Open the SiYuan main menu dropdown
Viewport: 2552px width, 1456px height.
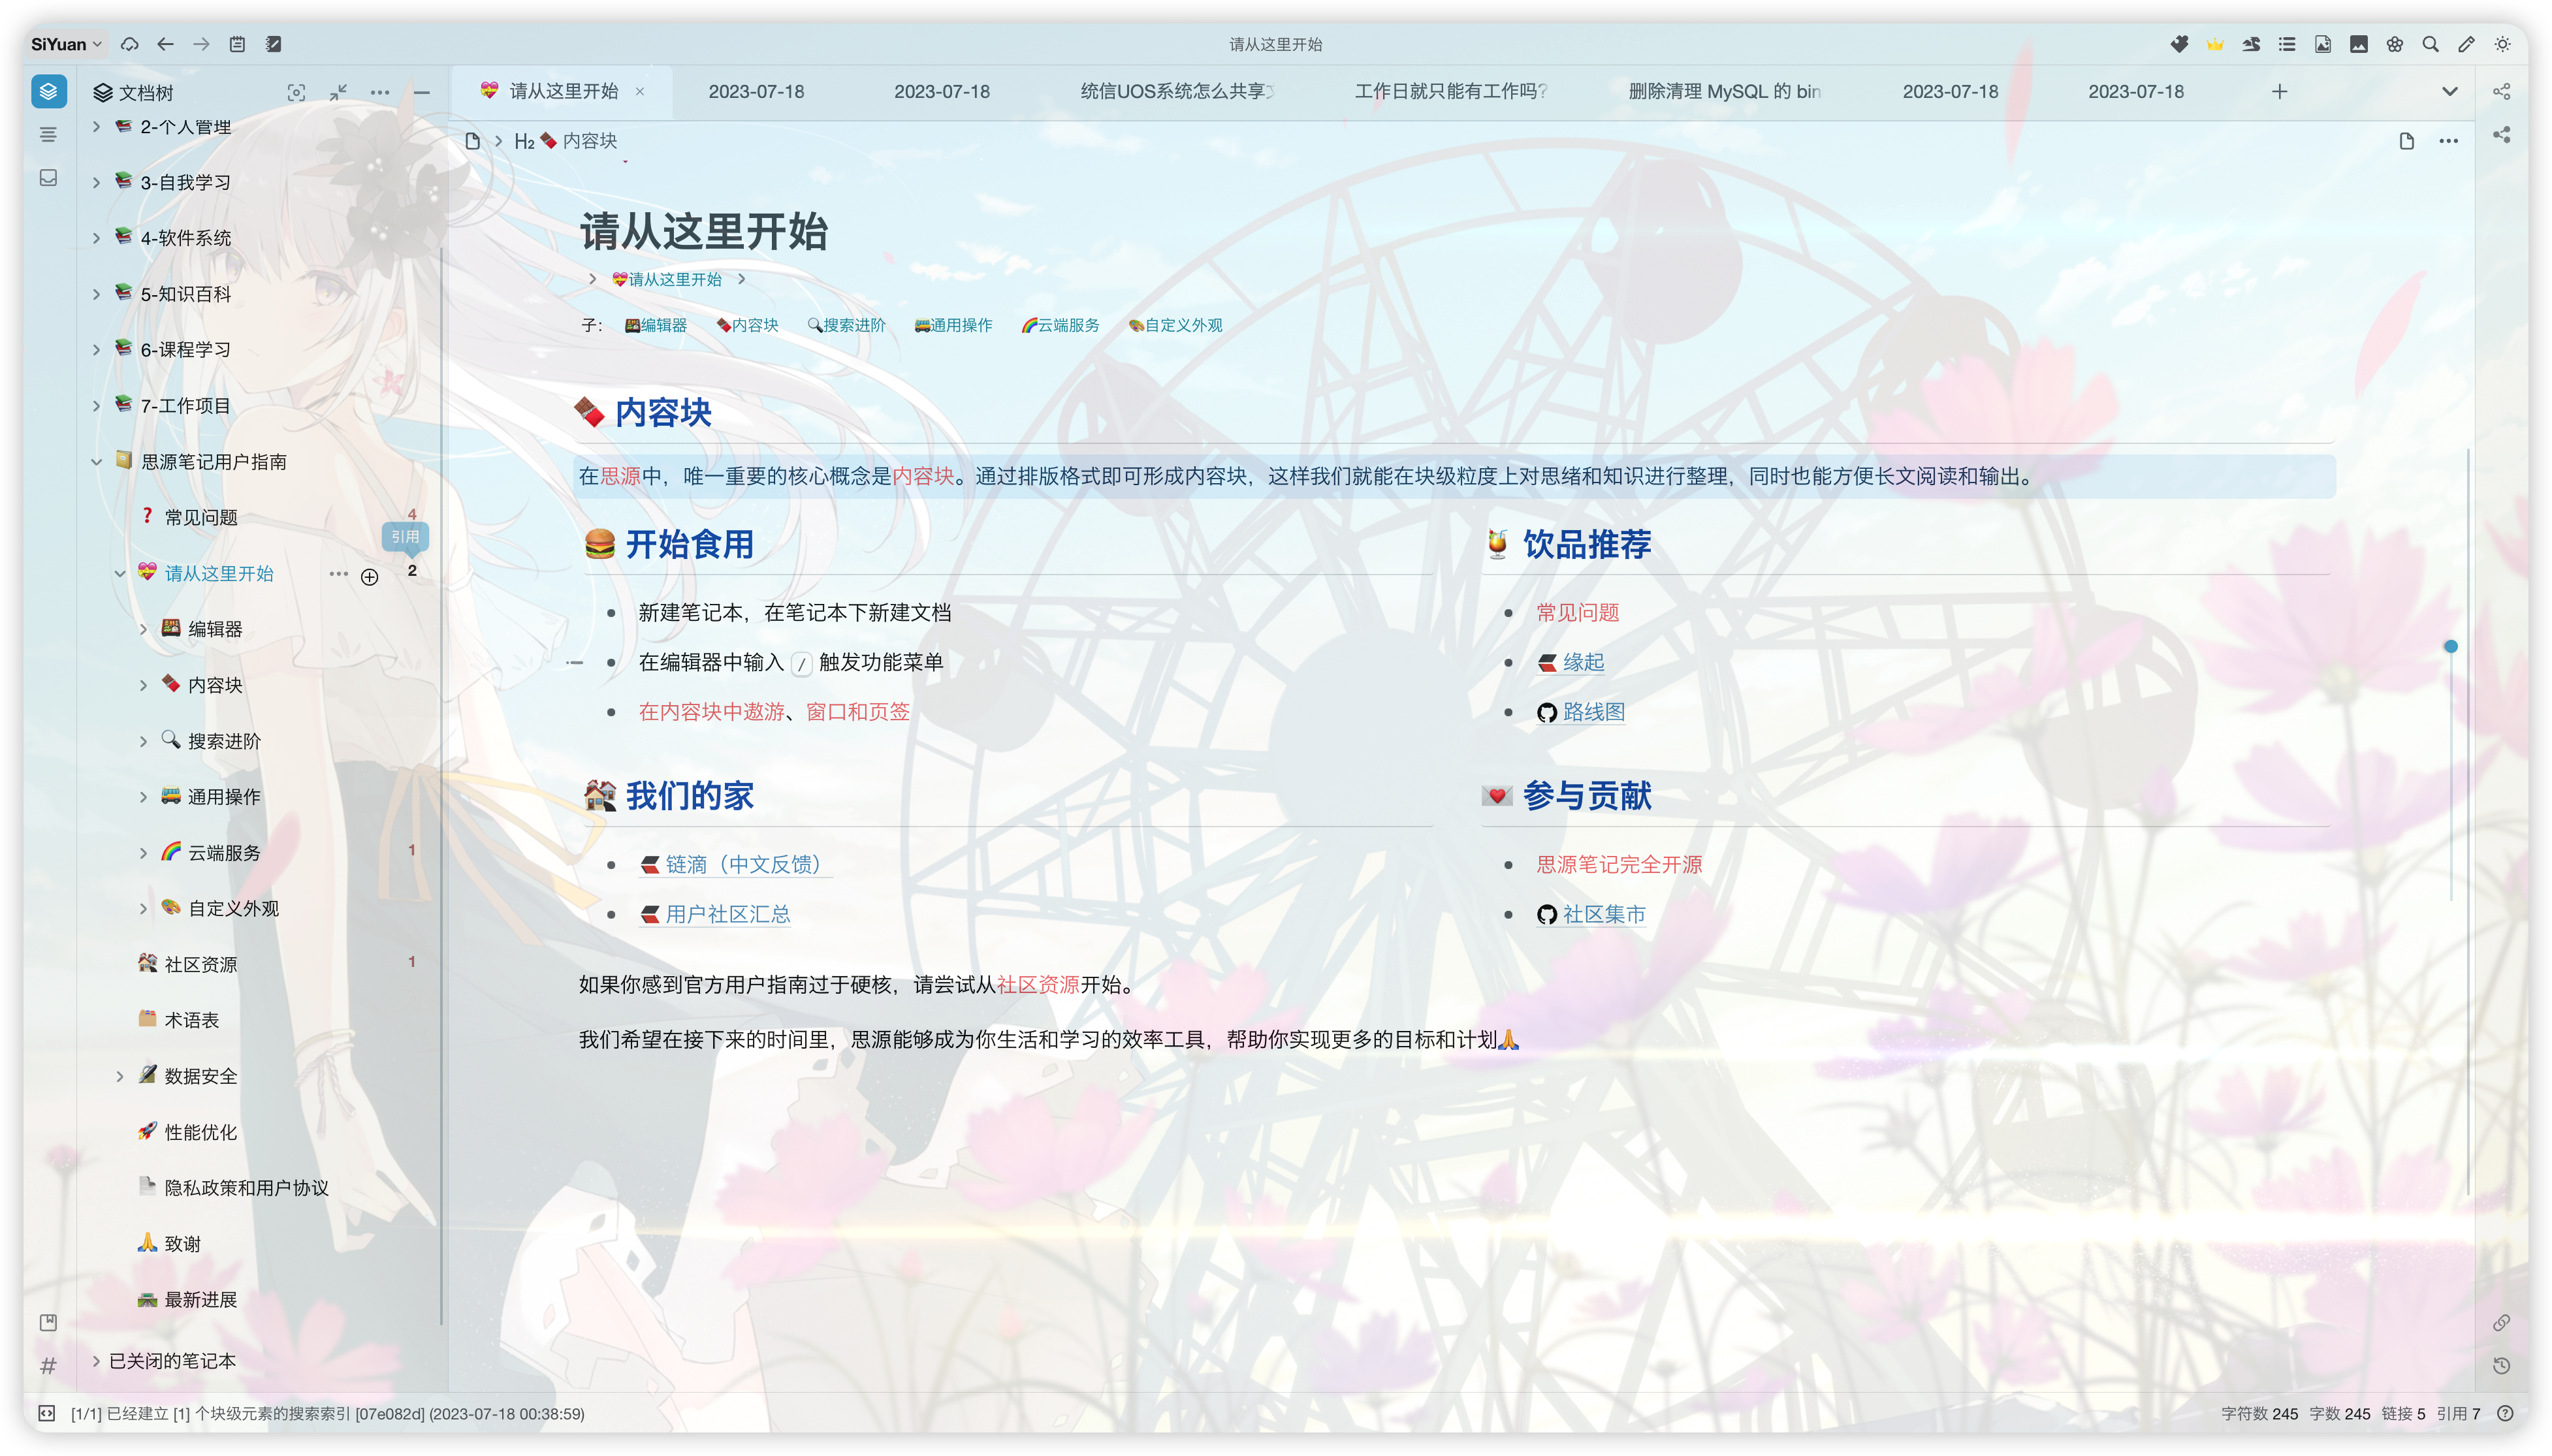point(66,44)
